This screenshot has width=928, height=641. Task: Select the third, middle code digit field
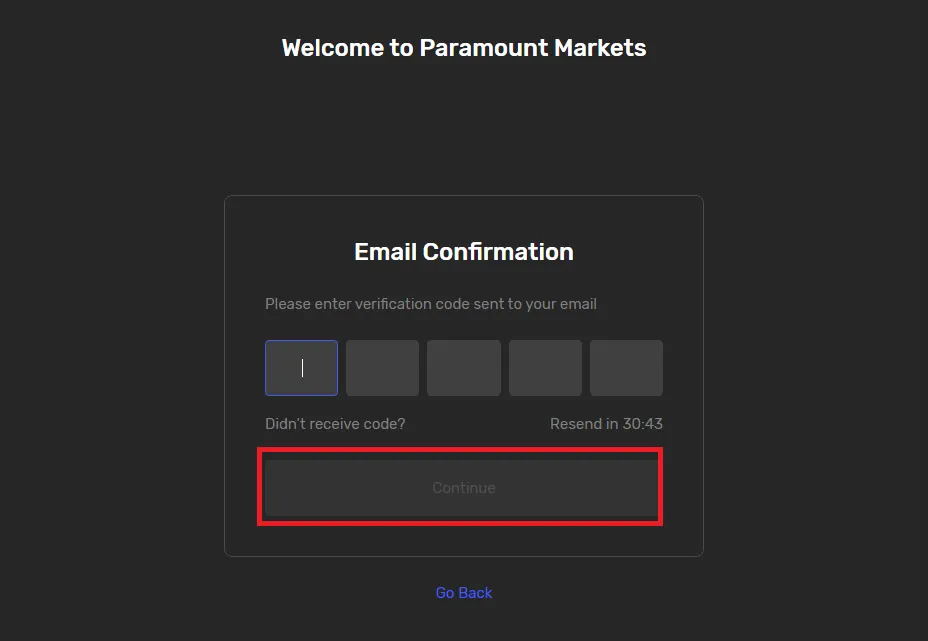(x=464, y=368)
